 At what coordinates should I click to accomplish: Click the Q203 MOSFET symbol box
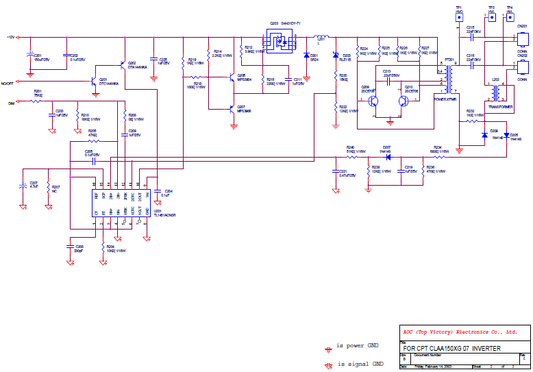[279, 41]
